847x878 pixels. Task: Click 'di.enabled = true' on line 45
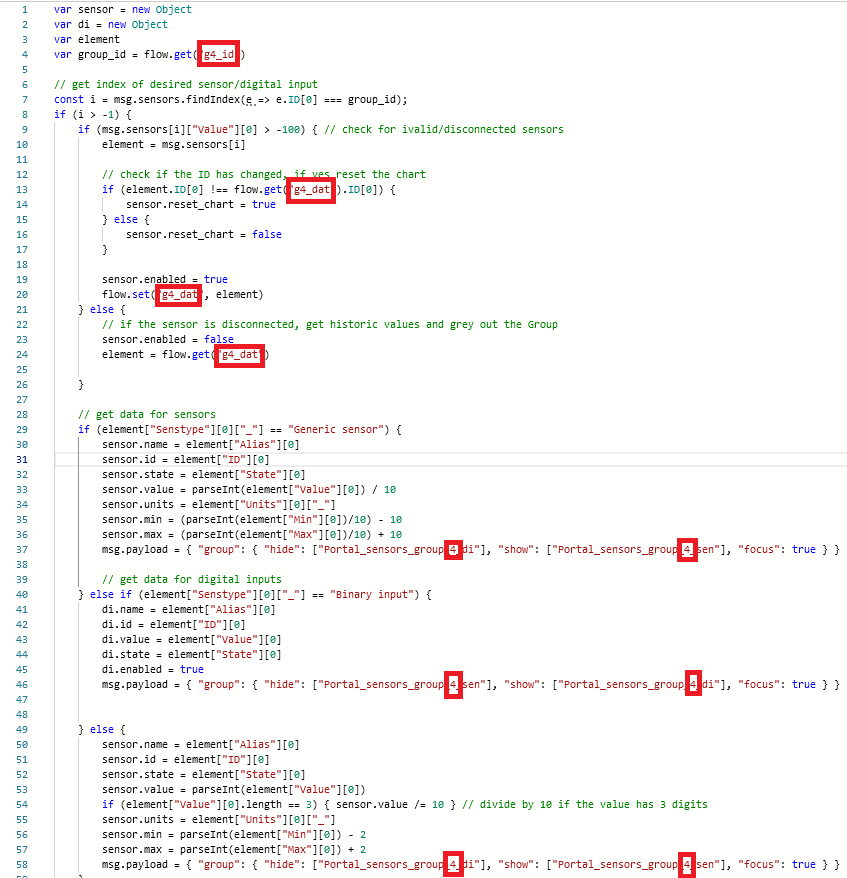click(x=153, y=670)
